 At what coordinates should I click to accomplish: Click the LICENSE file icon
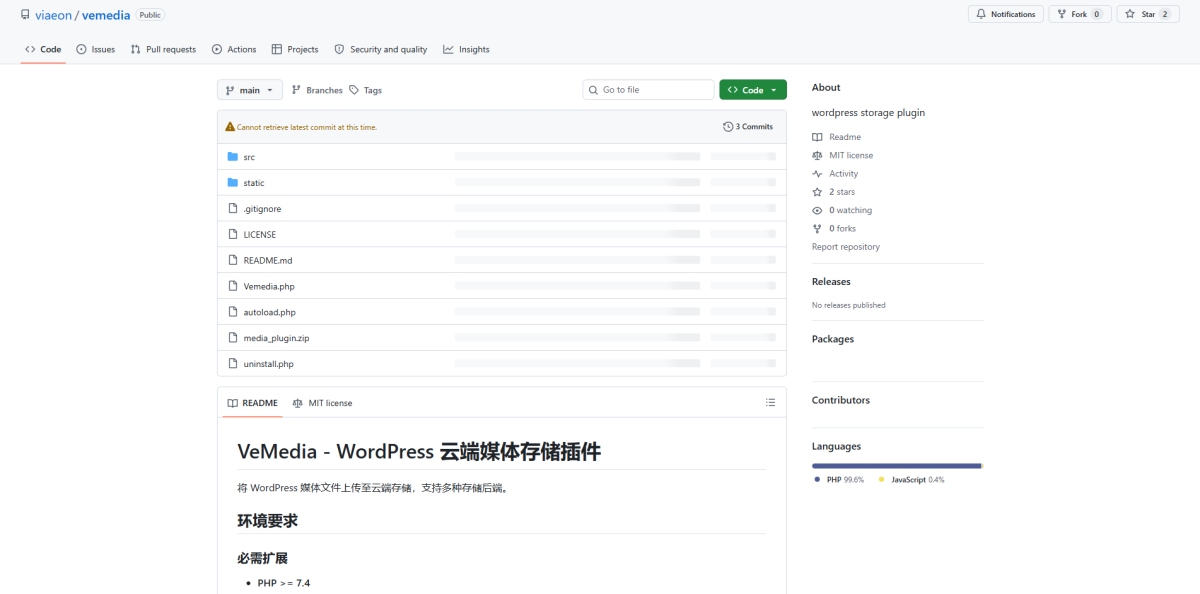point(233,234)
